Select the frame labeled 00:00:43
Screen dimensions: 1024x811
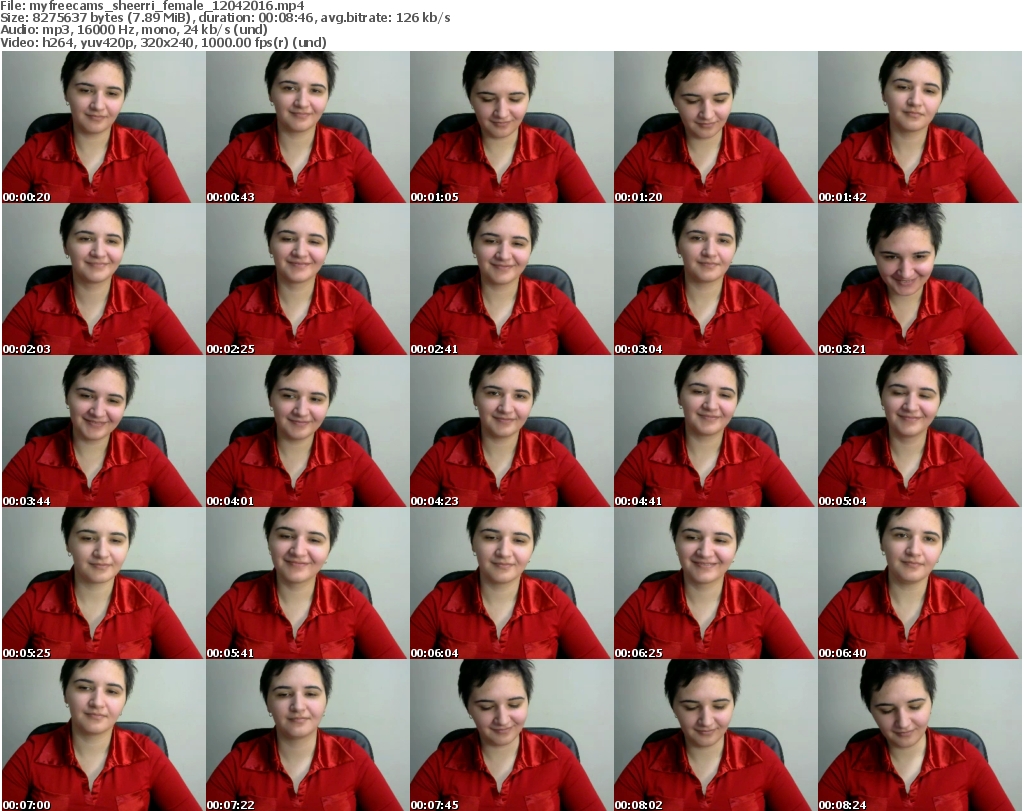click(307, 127)
